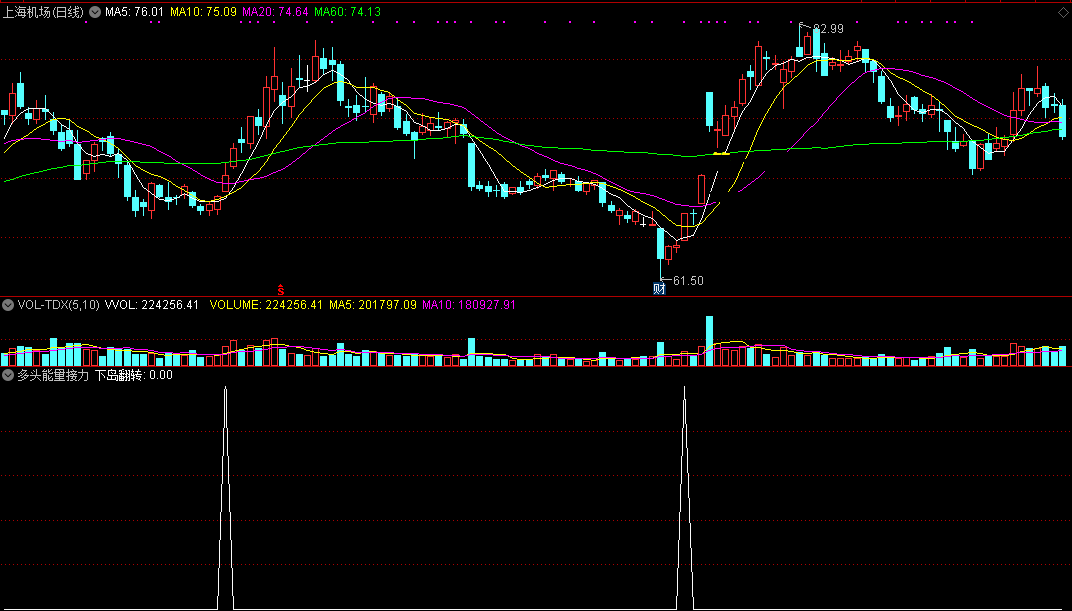
Task: Click the red S marker under the chart
Action: (280, 290)
